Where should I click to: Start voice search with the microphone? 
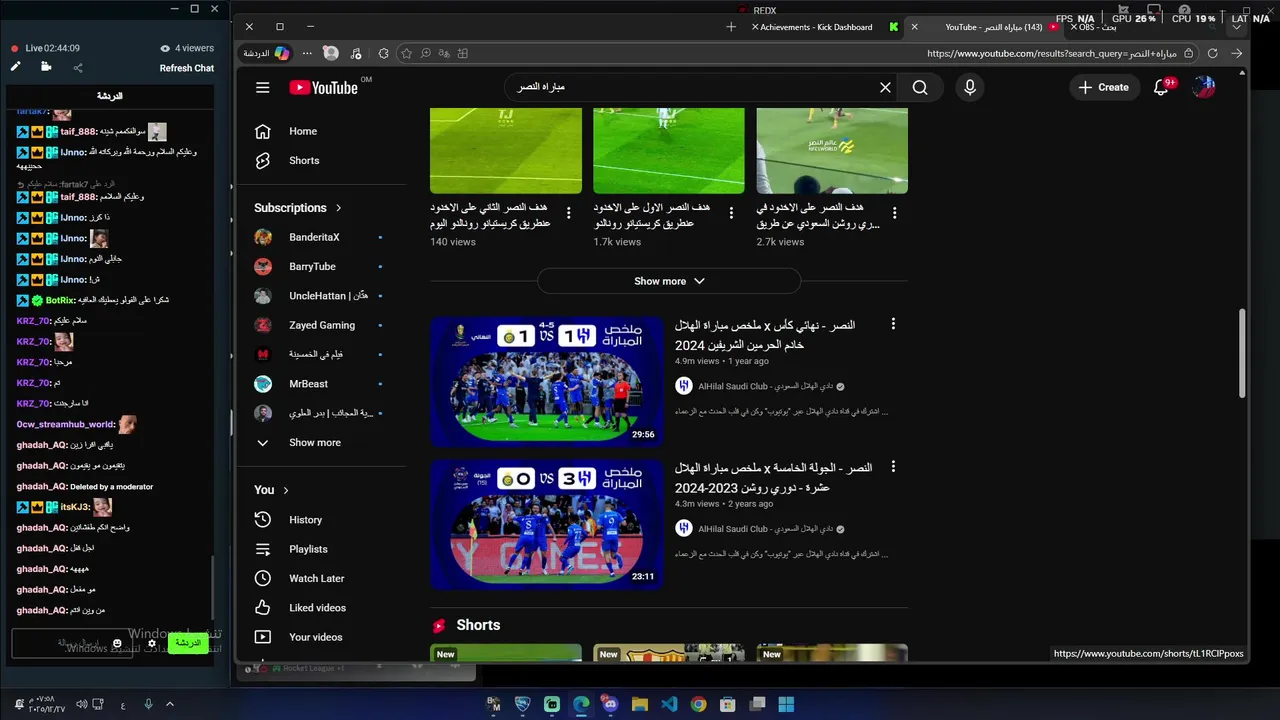969,87
